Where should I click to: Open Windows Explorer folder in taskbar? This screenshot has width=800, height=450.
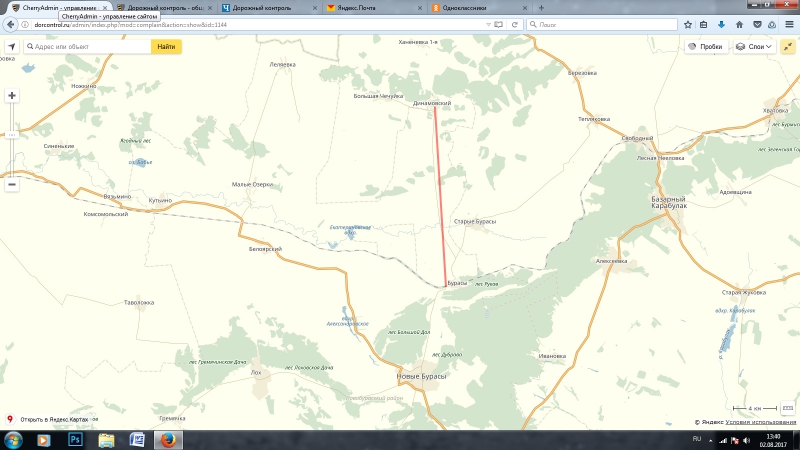[x=106, y=439]
